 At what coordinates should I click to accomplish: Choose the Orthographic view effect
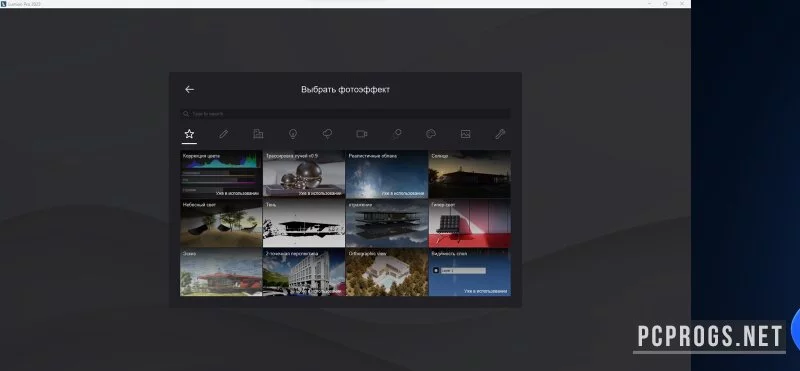[x=387, y=272]
